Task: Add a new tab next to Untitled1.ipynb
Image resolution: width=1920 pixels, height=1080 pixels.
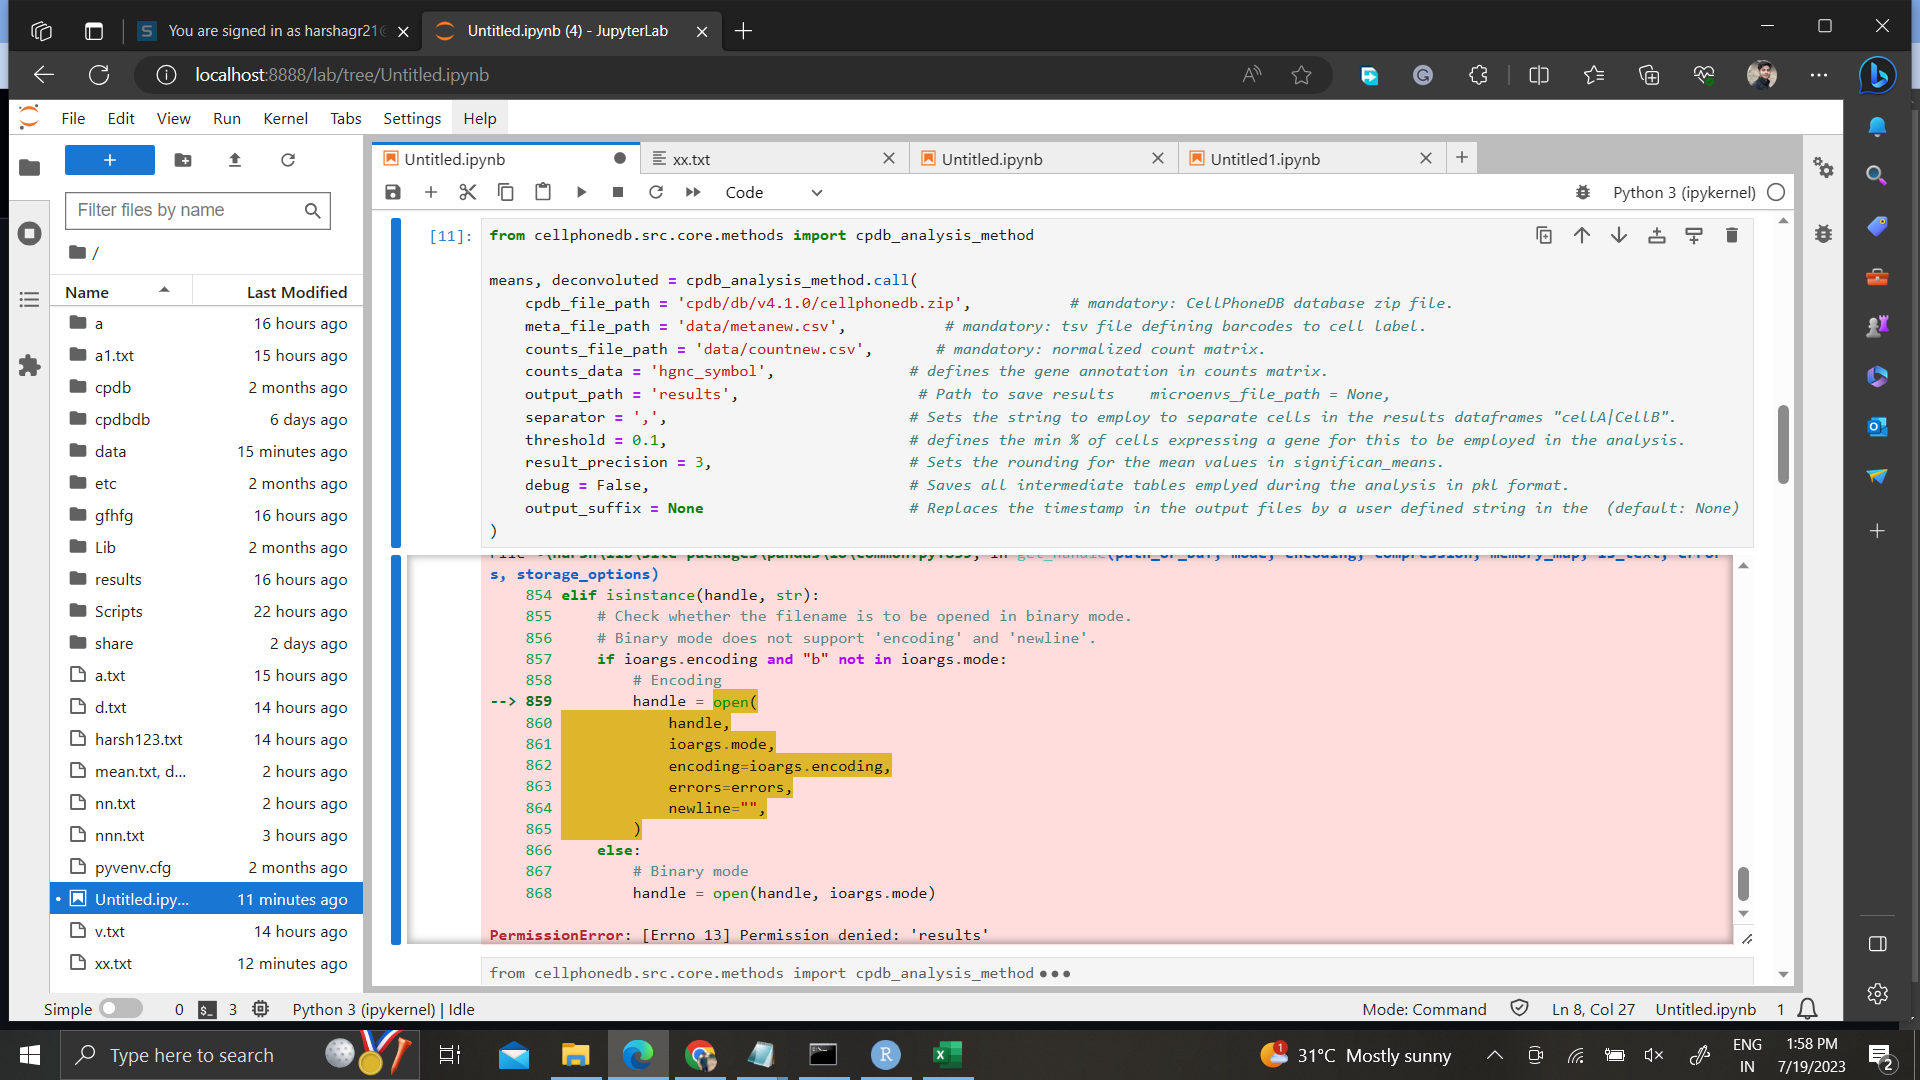Action: tap(1462, 157)
